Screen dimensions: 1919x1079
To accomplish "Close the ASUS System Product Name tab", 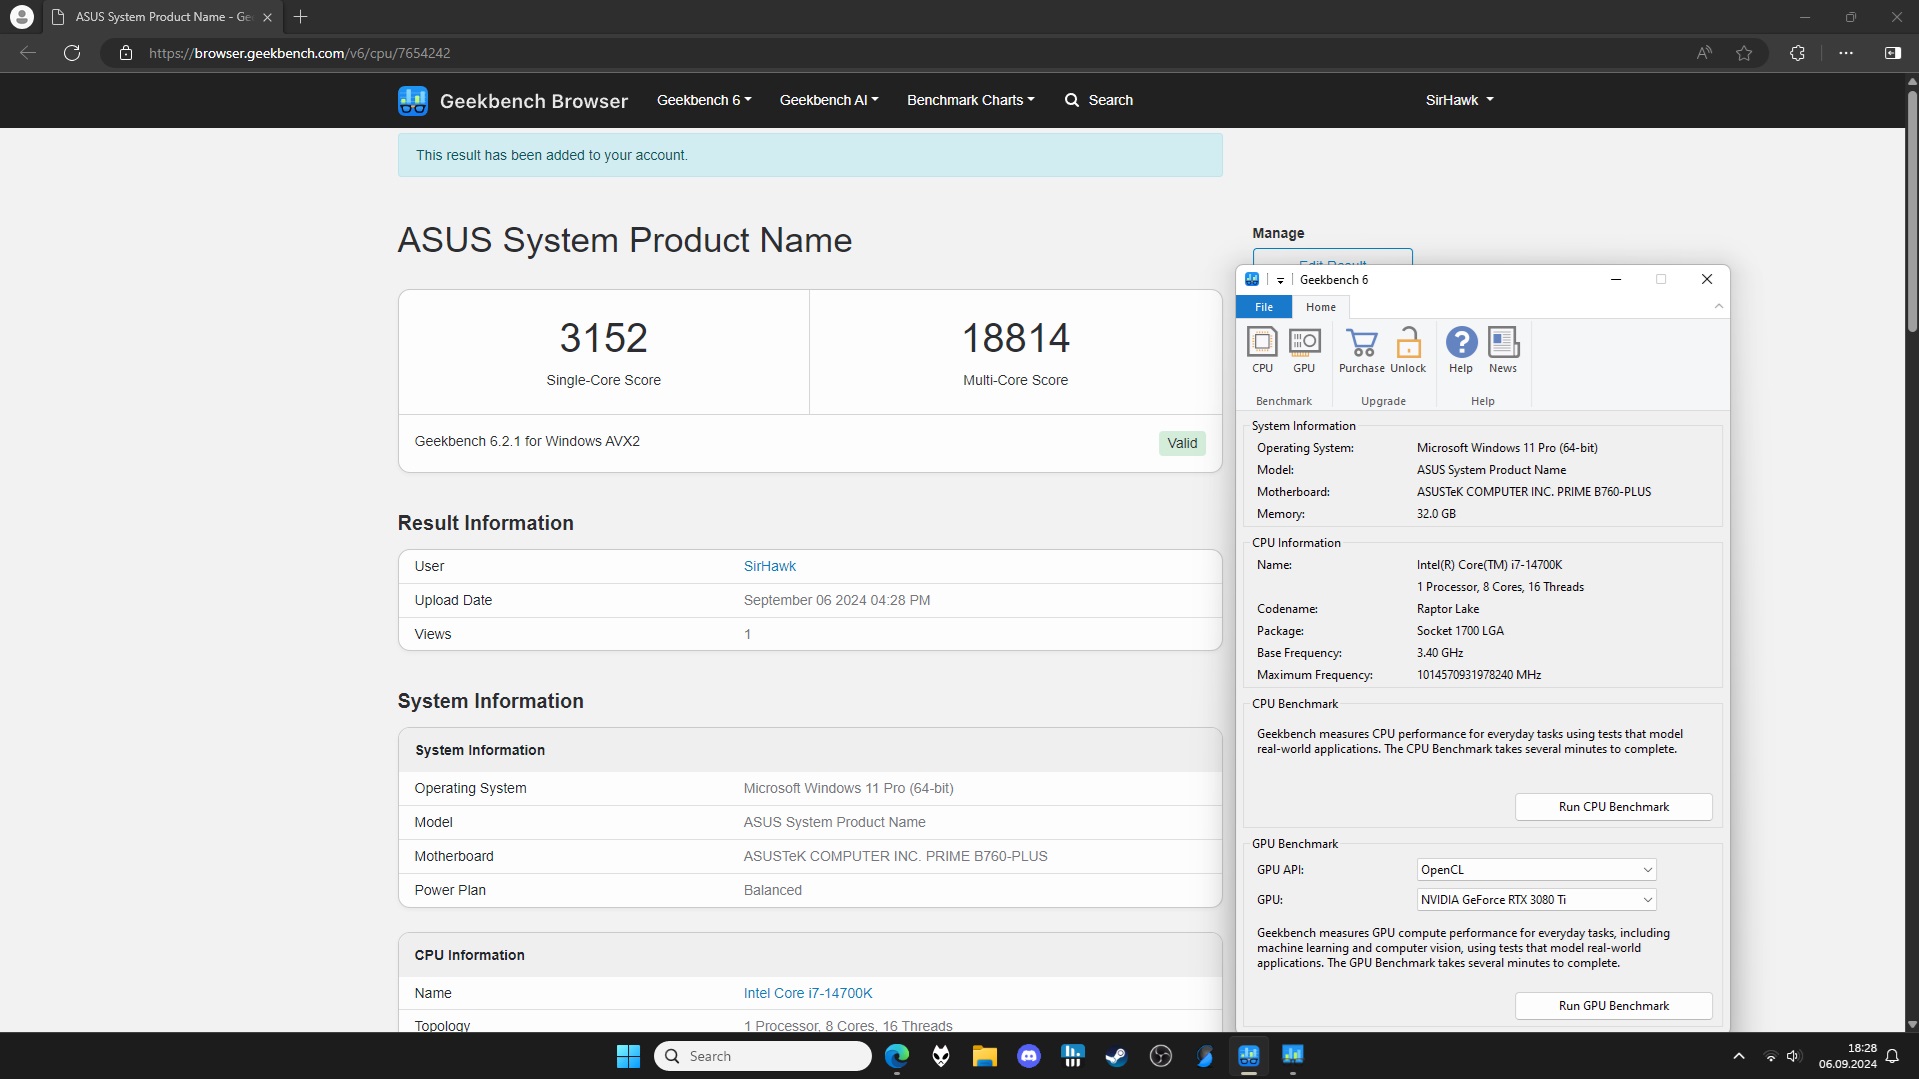I will coord(267,17).
